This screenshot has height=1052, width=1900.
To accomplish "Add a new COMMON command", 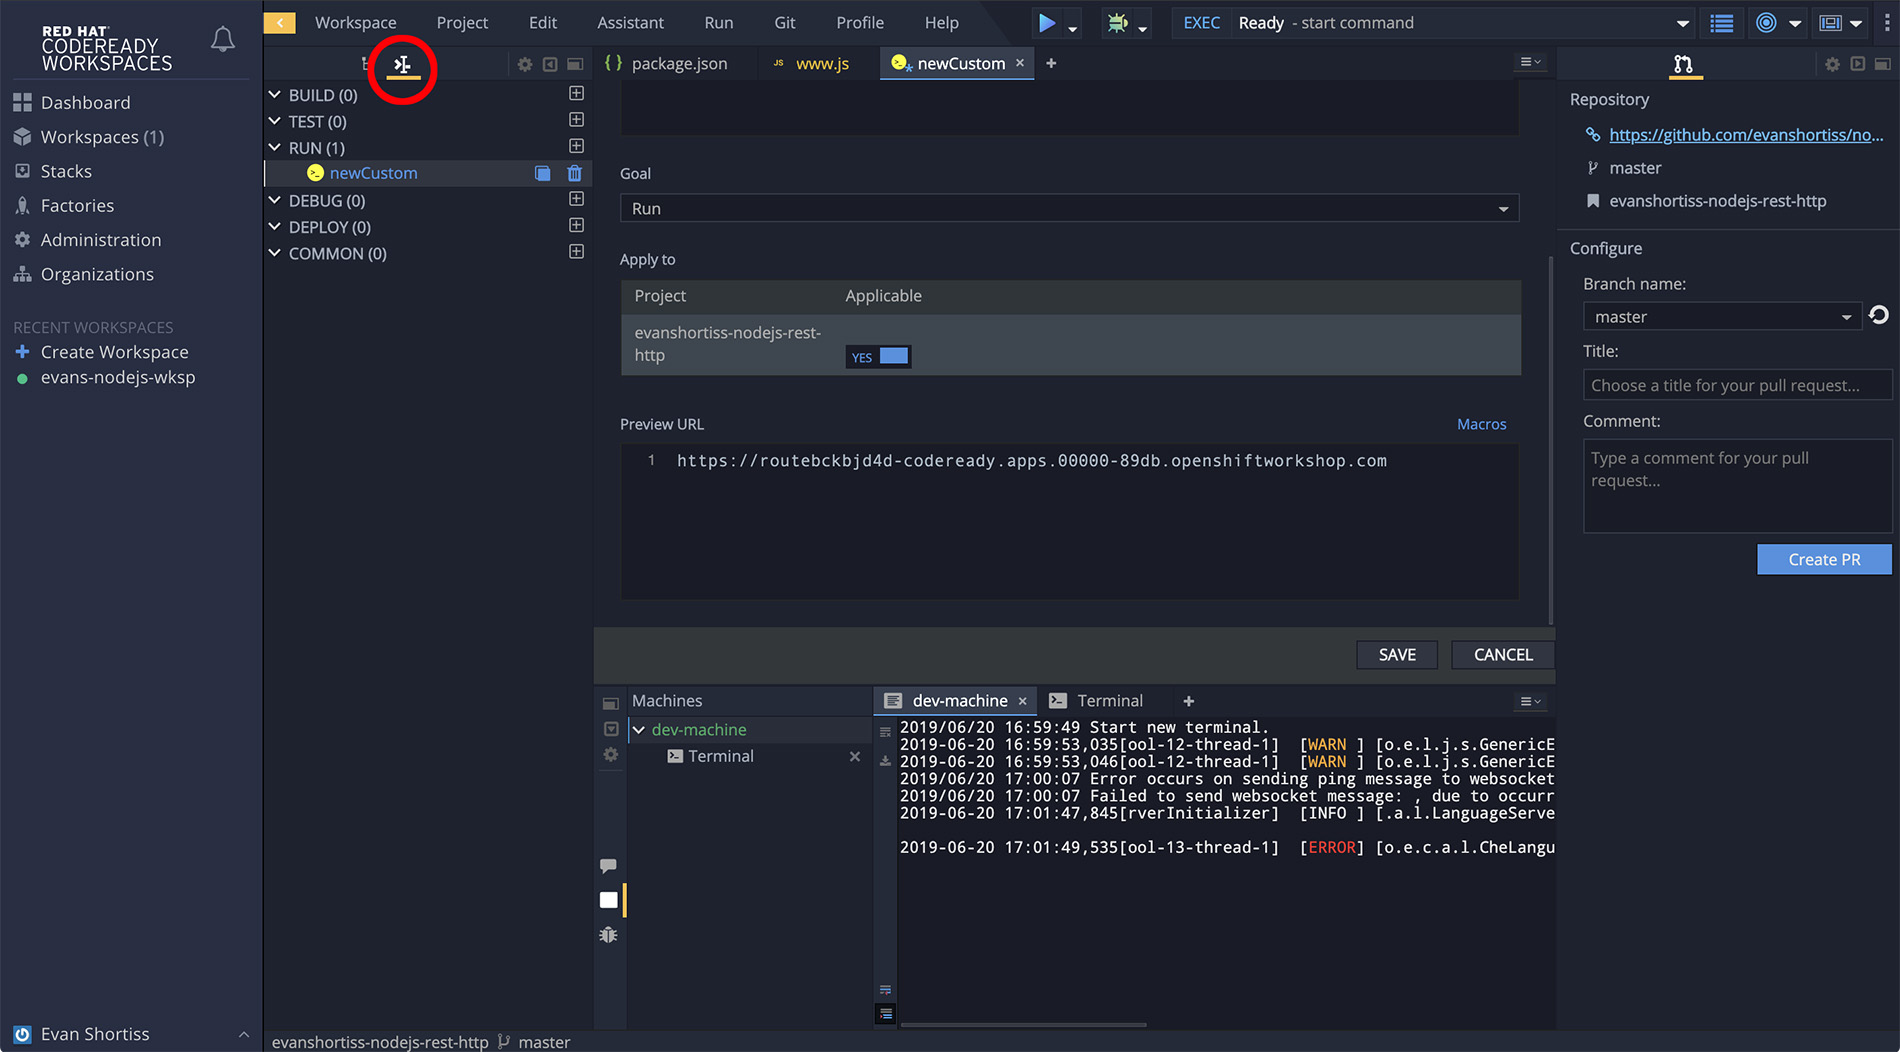I will point(576,252).
